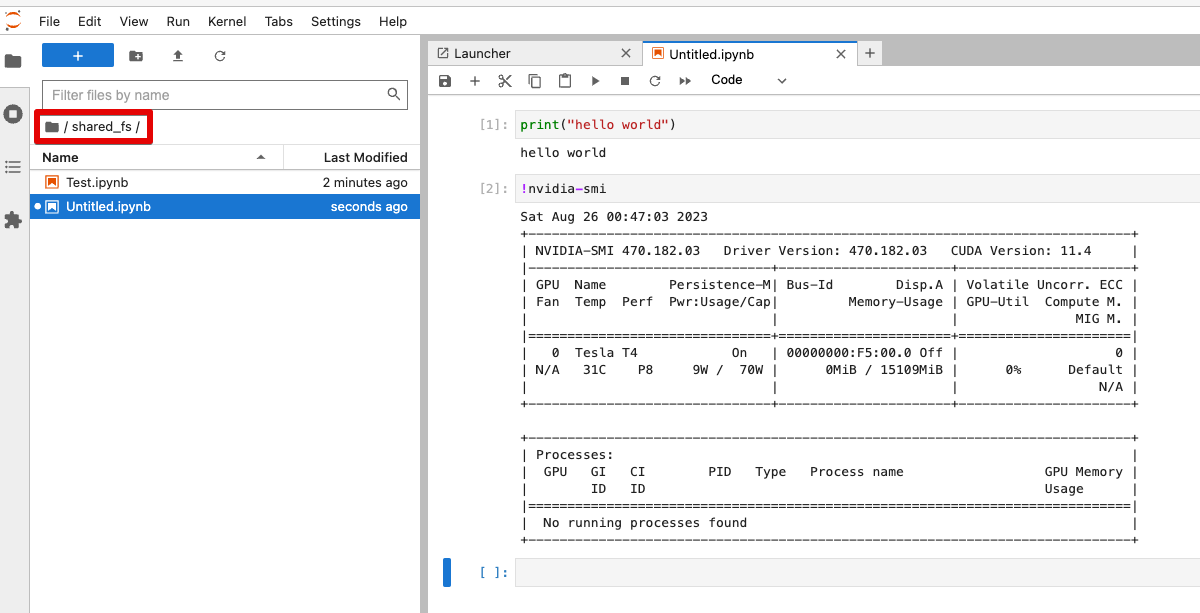Viewport: 1200px width, 613px height.
Task: Open the Extension Manager puzzle icon
Action: [x=13, y=220]
